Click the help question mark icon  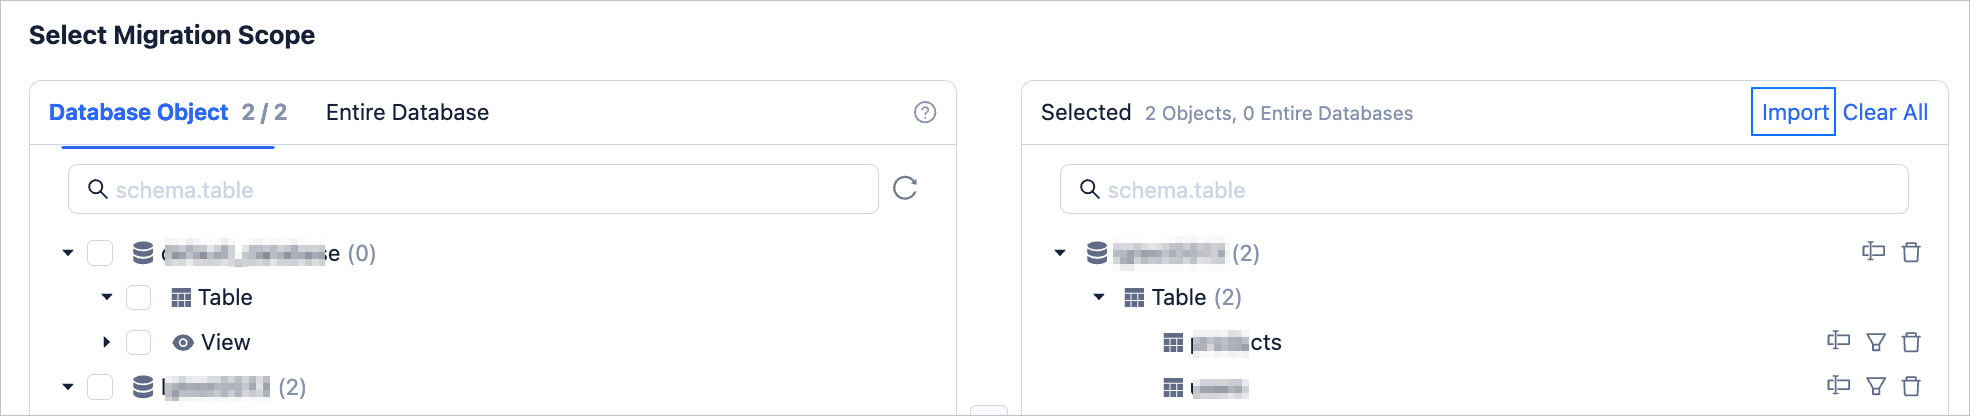click(925, 112)
